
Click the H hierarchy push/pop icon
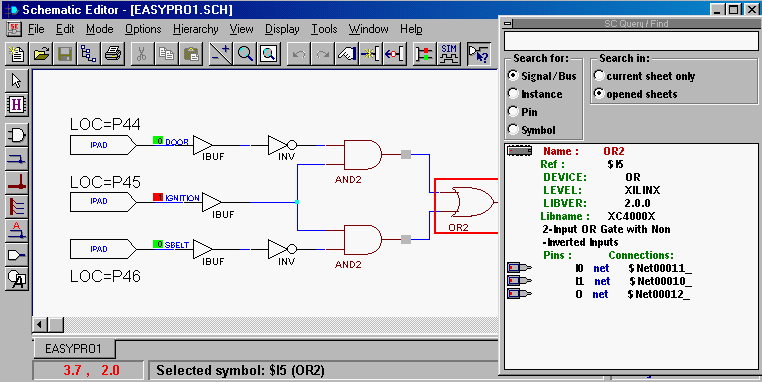point(17,104)
